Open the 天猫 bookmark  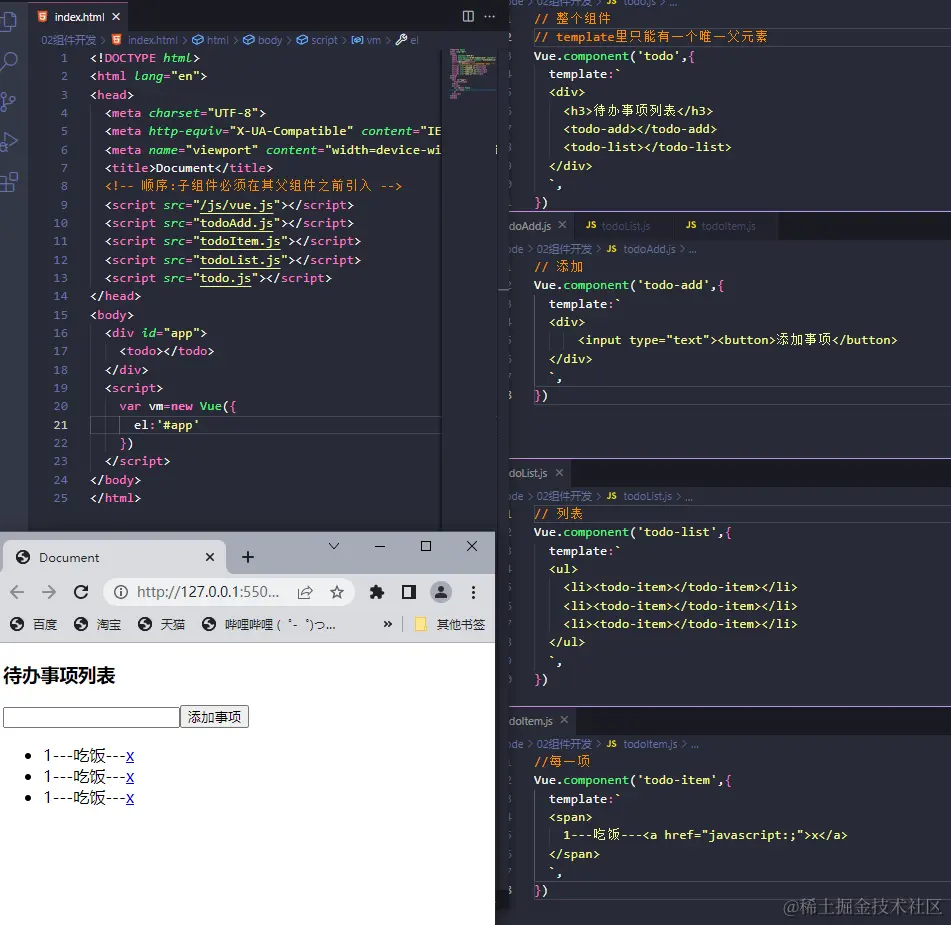[161, 624]
